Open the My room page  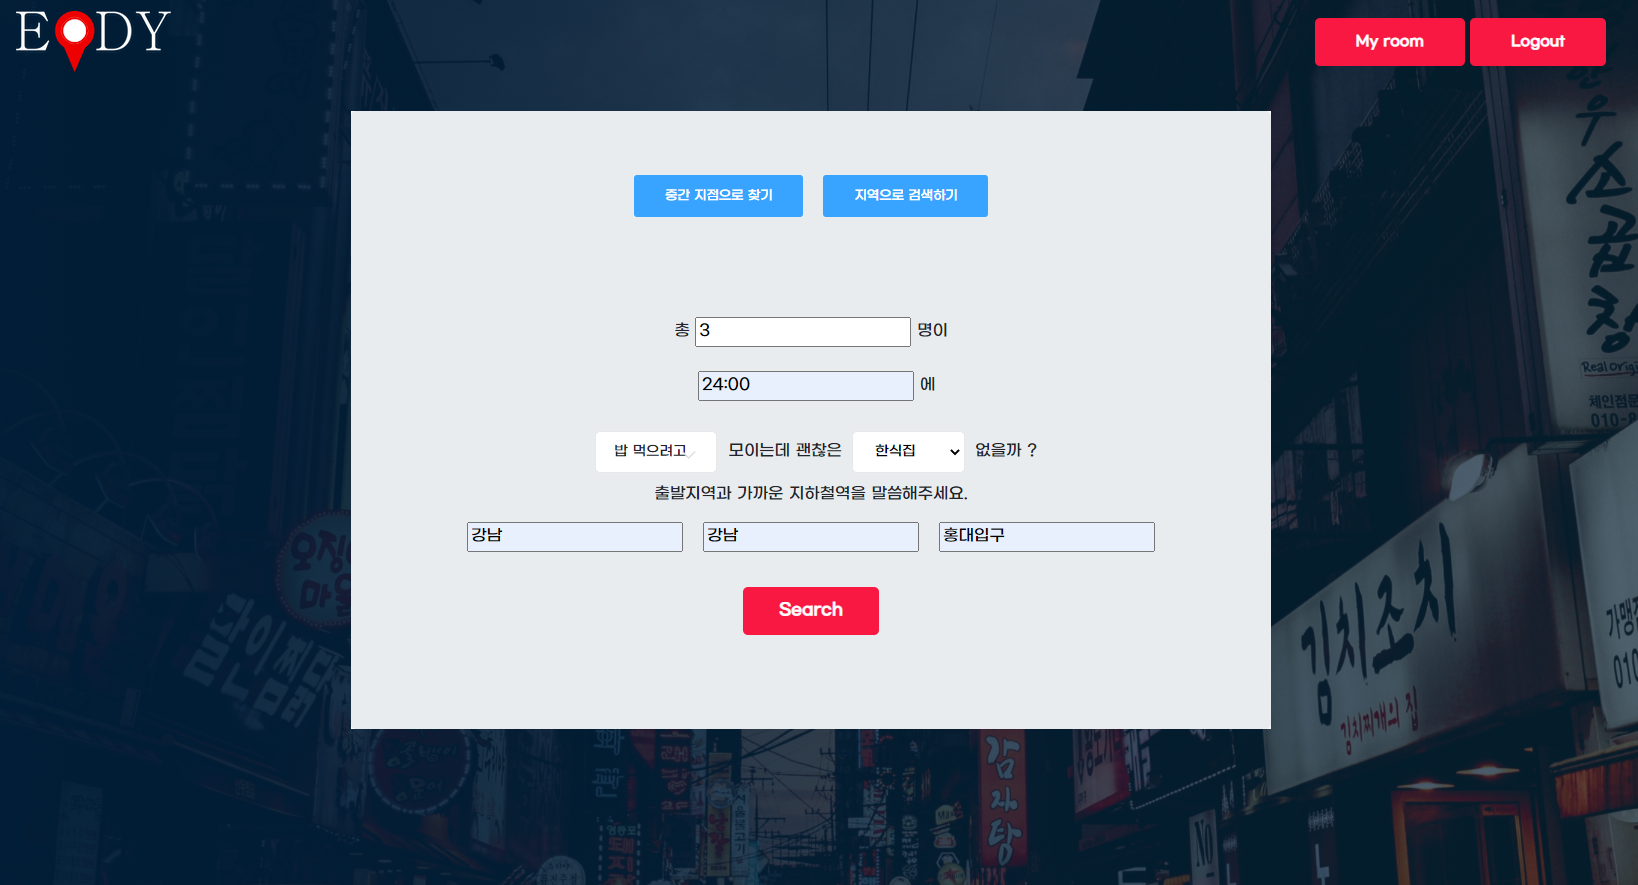click(1389, 42)
